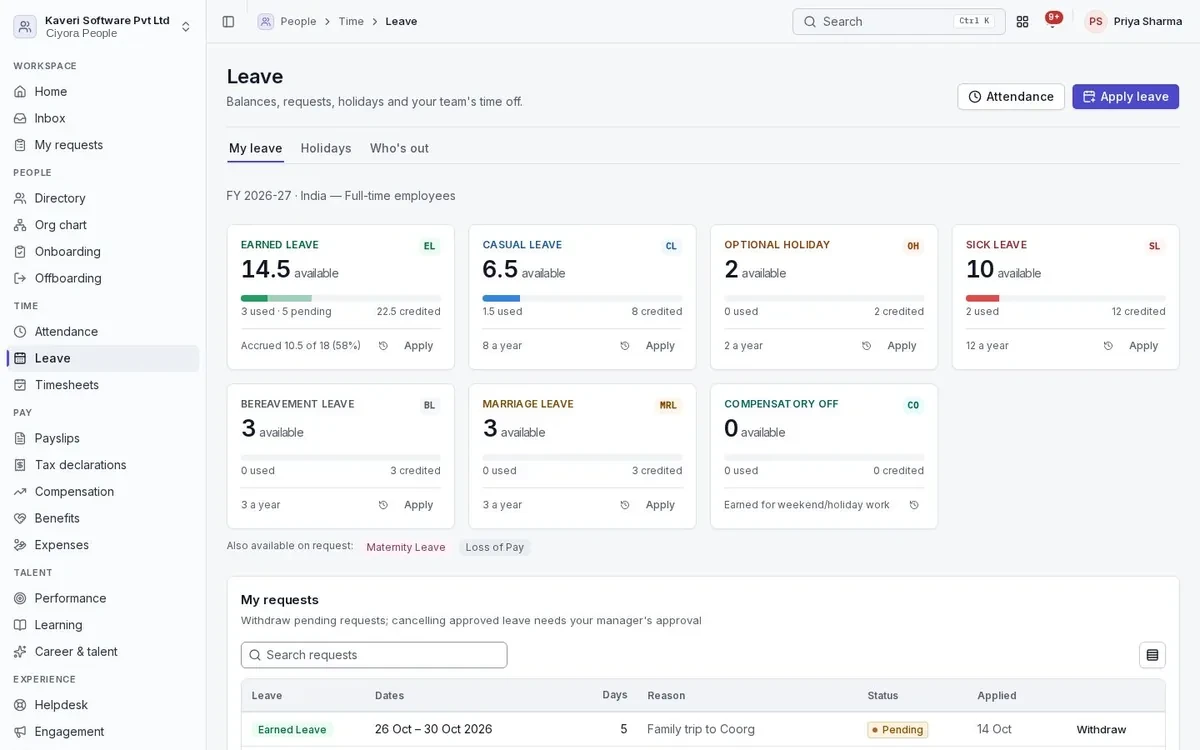
Task: Apply for Earned Leave
Action: point(418,346)
